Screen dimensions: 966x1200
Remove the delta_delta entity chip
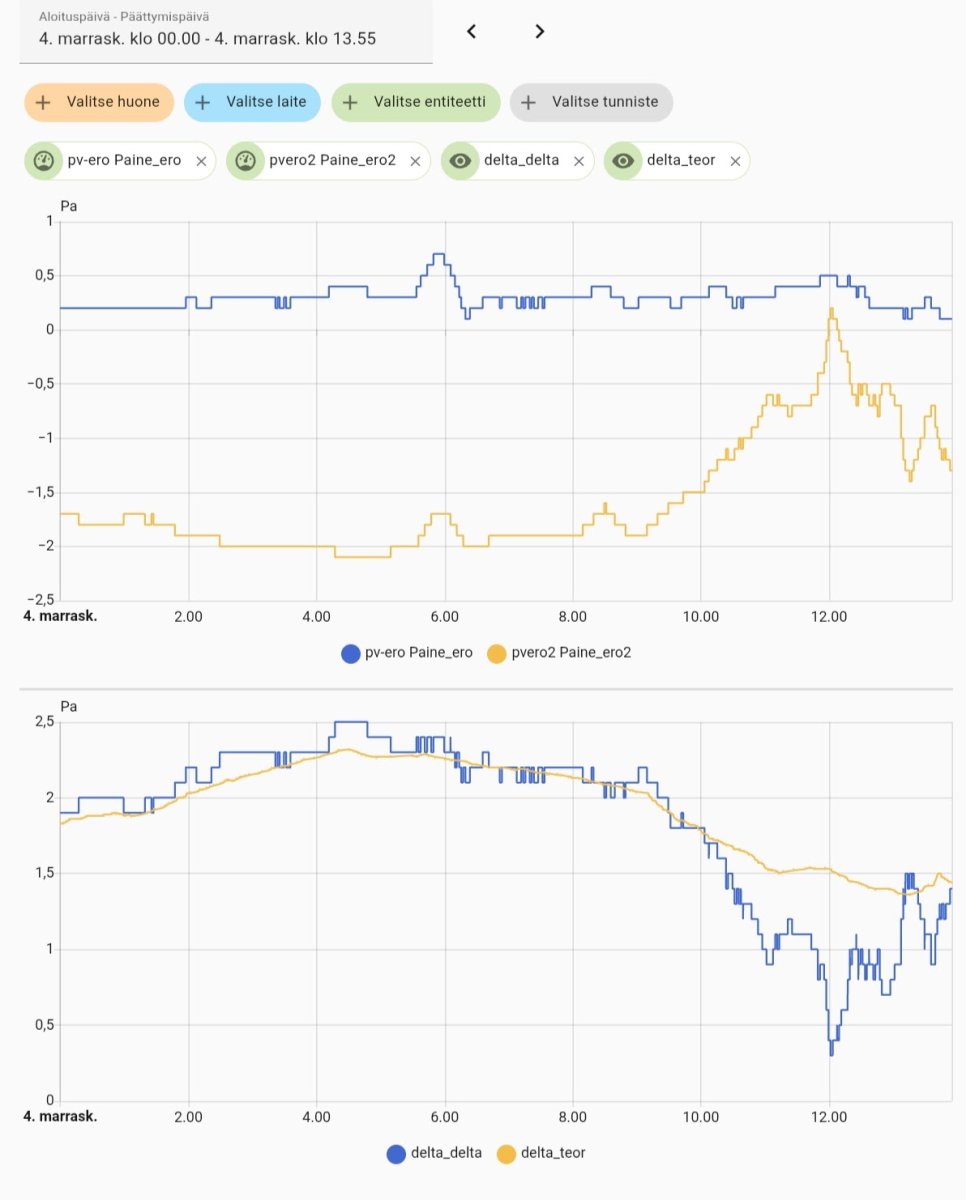(x=579, y=160)
